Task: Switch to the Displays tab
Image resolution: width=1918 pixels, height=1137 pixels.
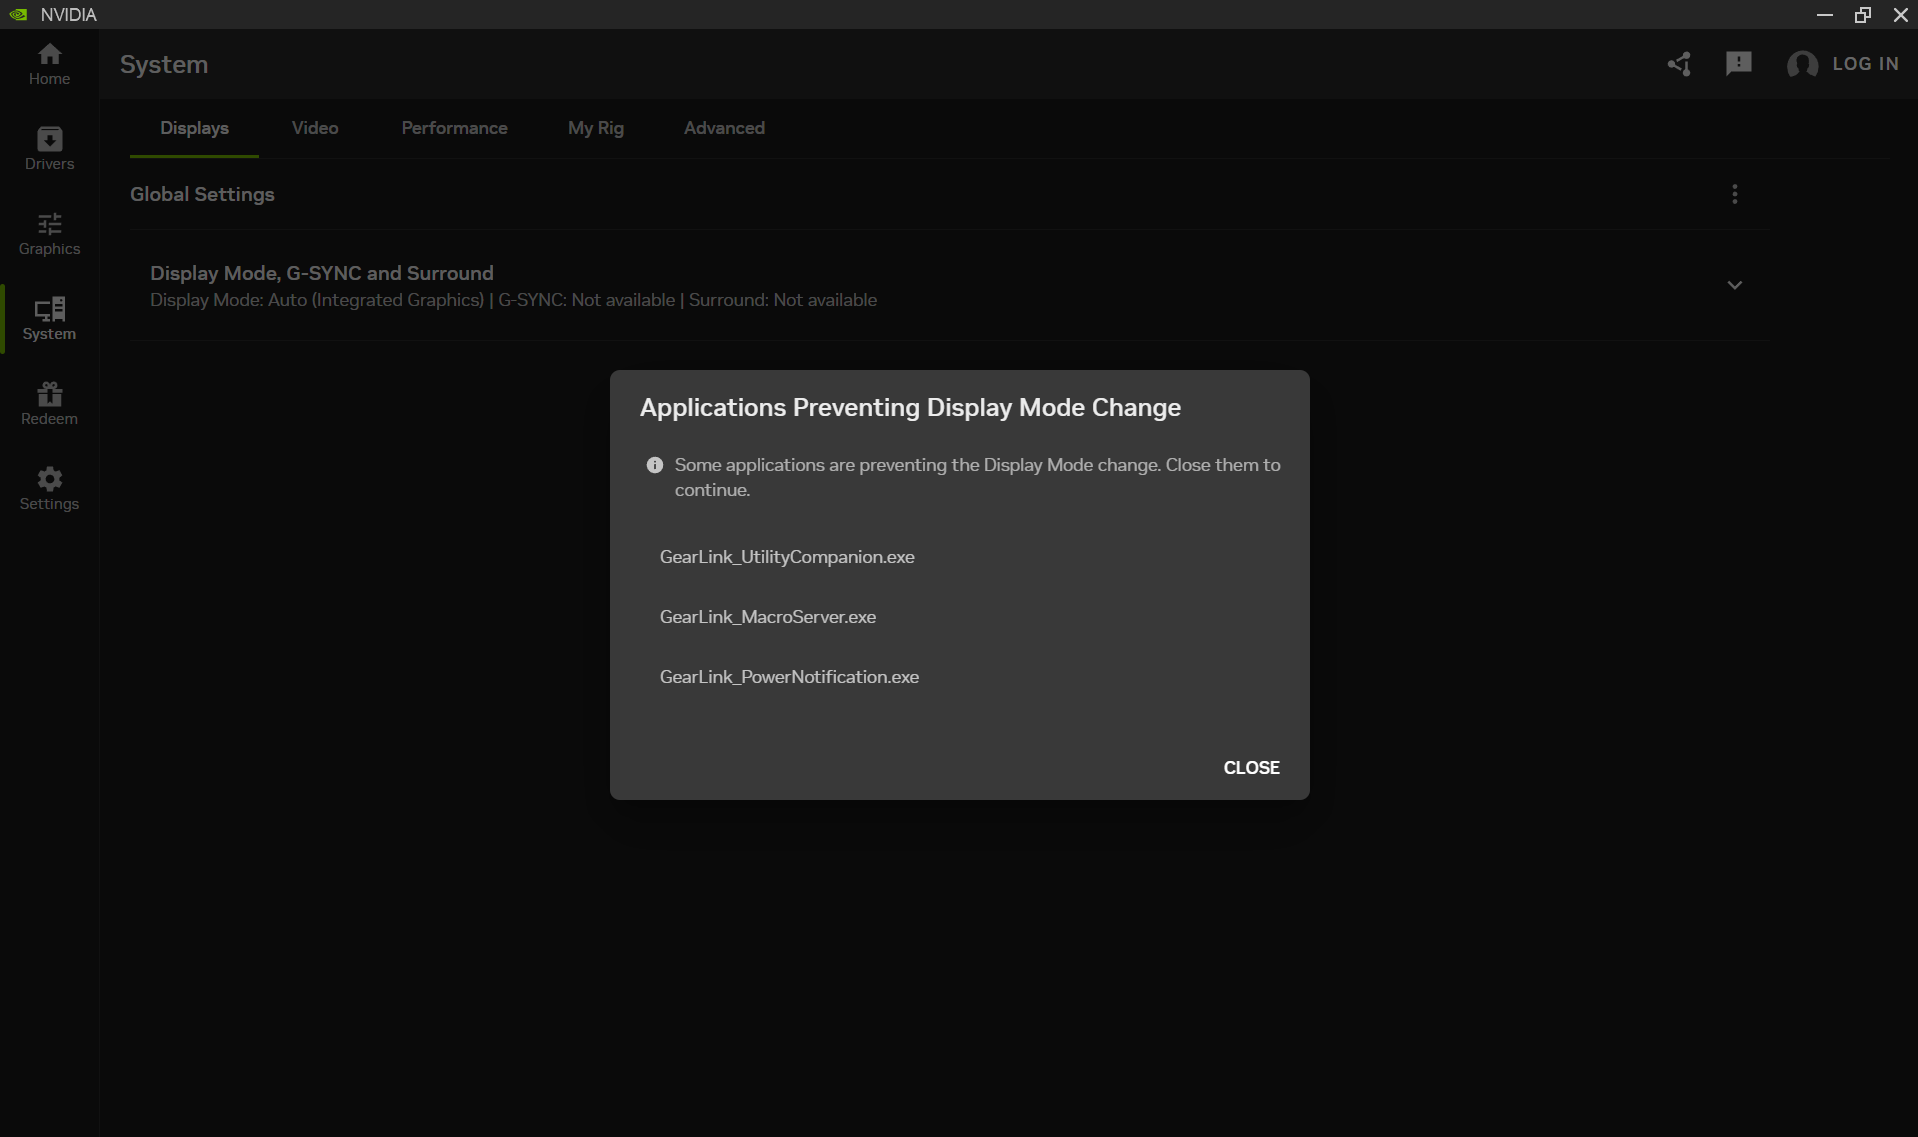Action: pyautogui.click(x=194, y=128)
